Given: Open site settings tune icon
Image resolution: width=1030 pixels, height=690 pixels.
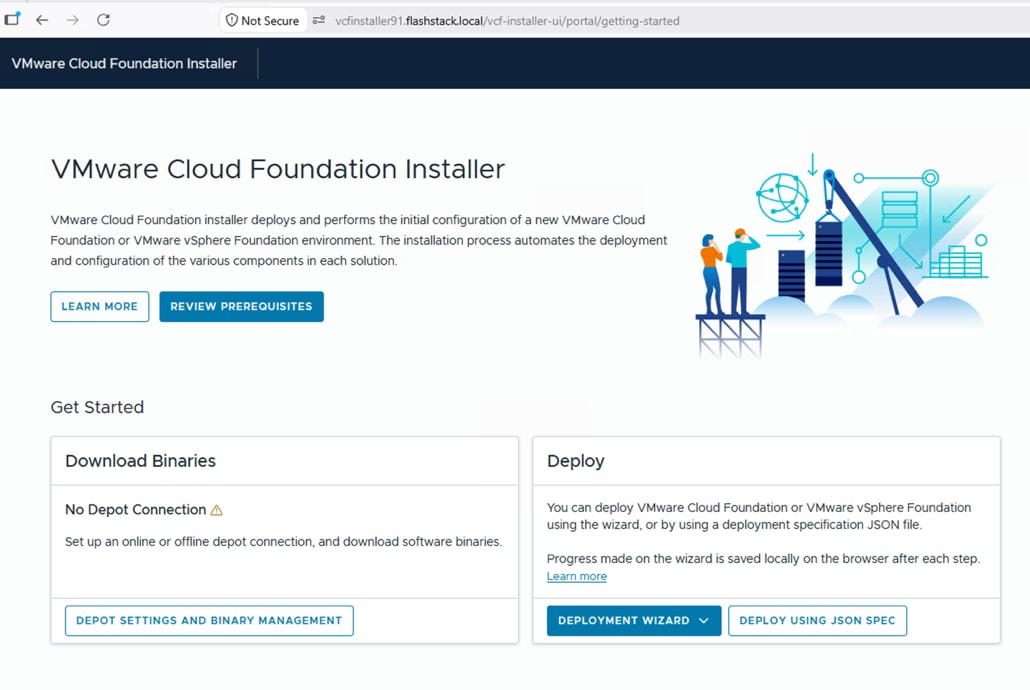Looking at the screenshot, I should coord(319,20).
